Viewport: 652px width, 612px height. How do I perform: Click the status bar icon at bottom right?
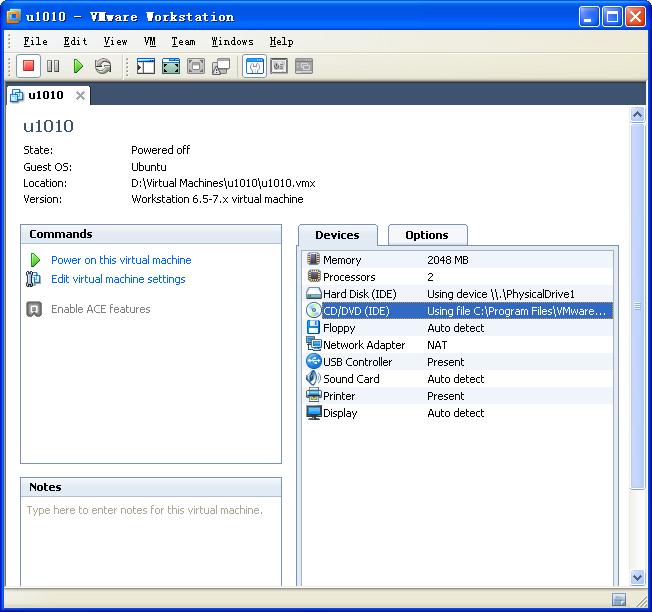pyautogui.click(x=619, y=599)
